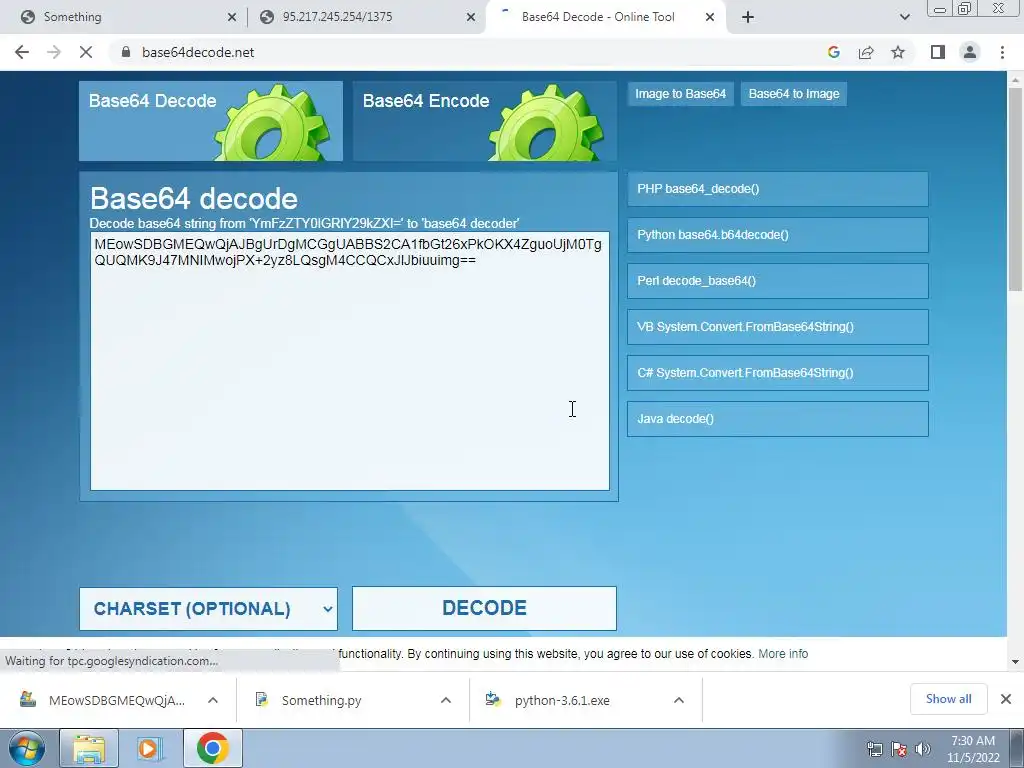Open the Chrome profile avatar
The height and width of the screenshot is (768, 1024).
[x=970, y=52]
